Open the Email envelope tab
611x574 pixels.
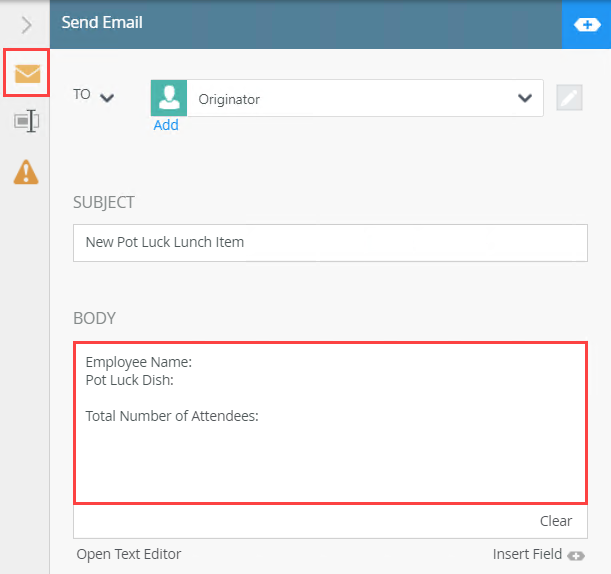(27, 73)
